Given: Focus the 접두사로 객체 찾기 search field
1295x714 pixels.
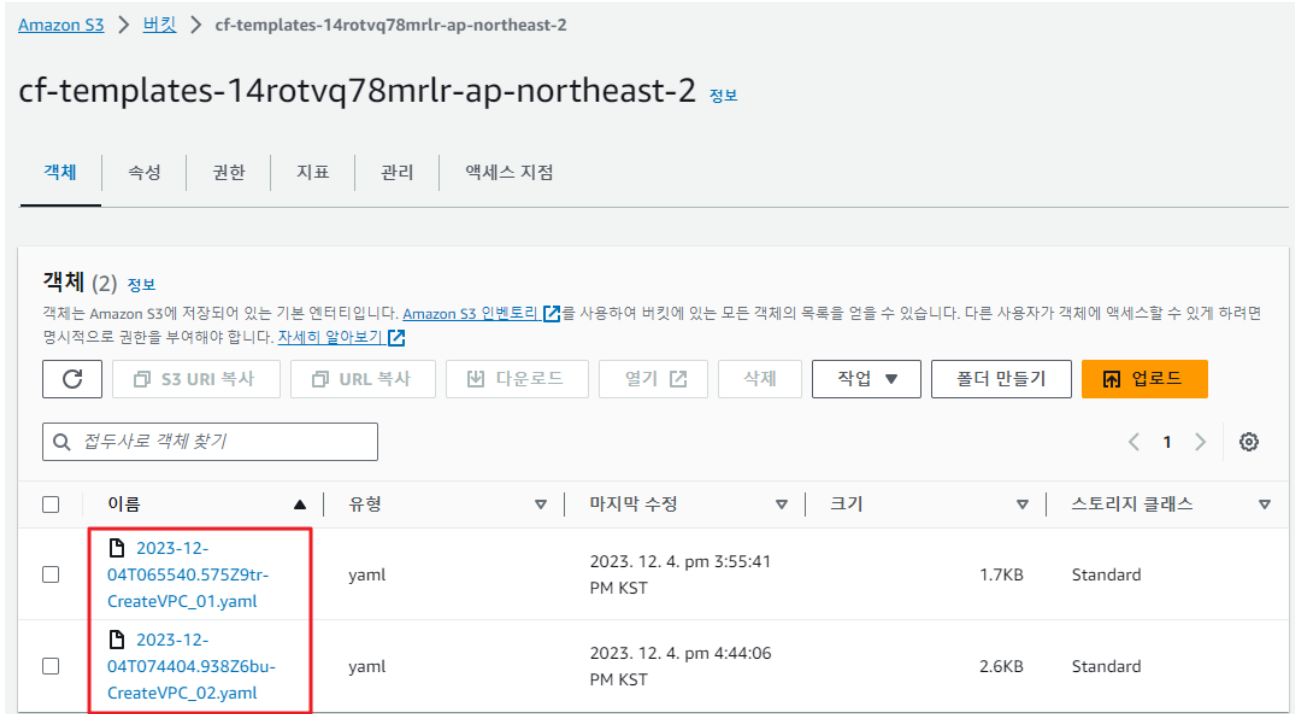Looking at the screenshot, I should click(210, 441).
